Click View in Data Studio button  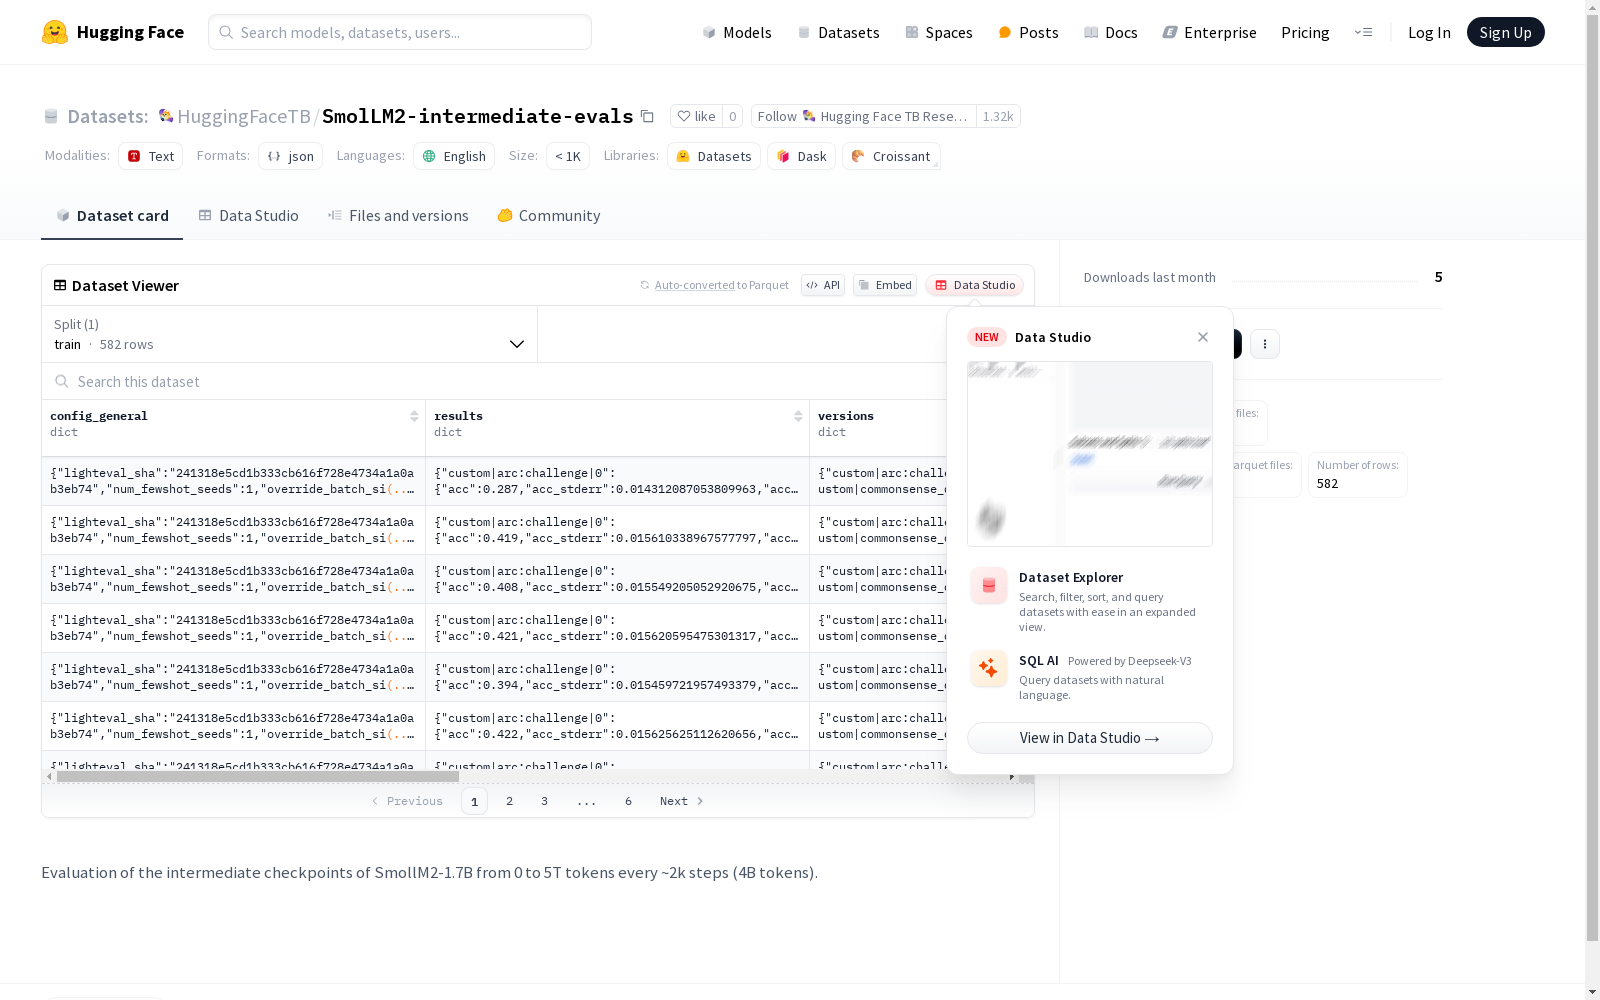click(1090, 738)
